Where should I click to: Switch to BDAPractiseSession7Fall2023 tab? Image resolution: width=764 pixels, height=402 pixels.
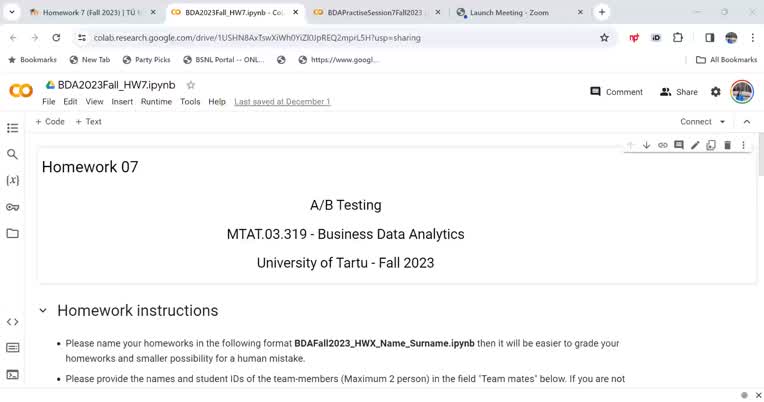click(x=375, y=13)
